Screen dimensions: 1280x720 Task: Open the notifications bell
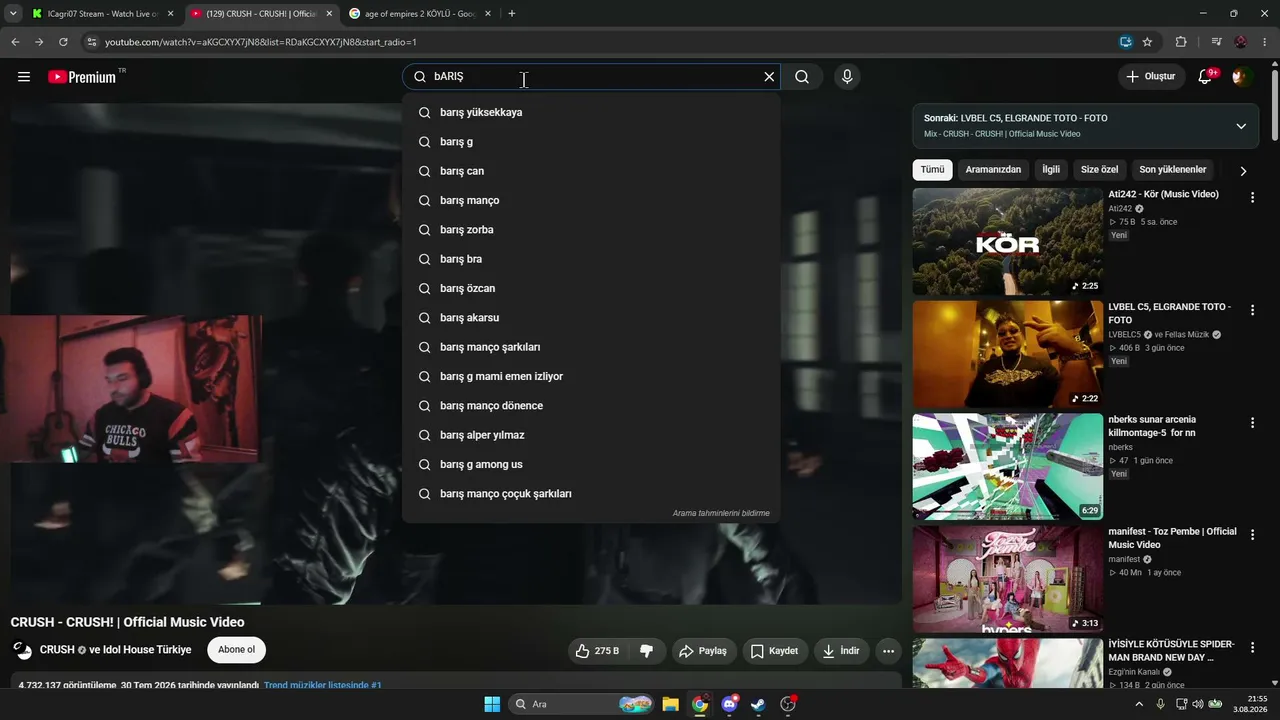[1206, 77]
